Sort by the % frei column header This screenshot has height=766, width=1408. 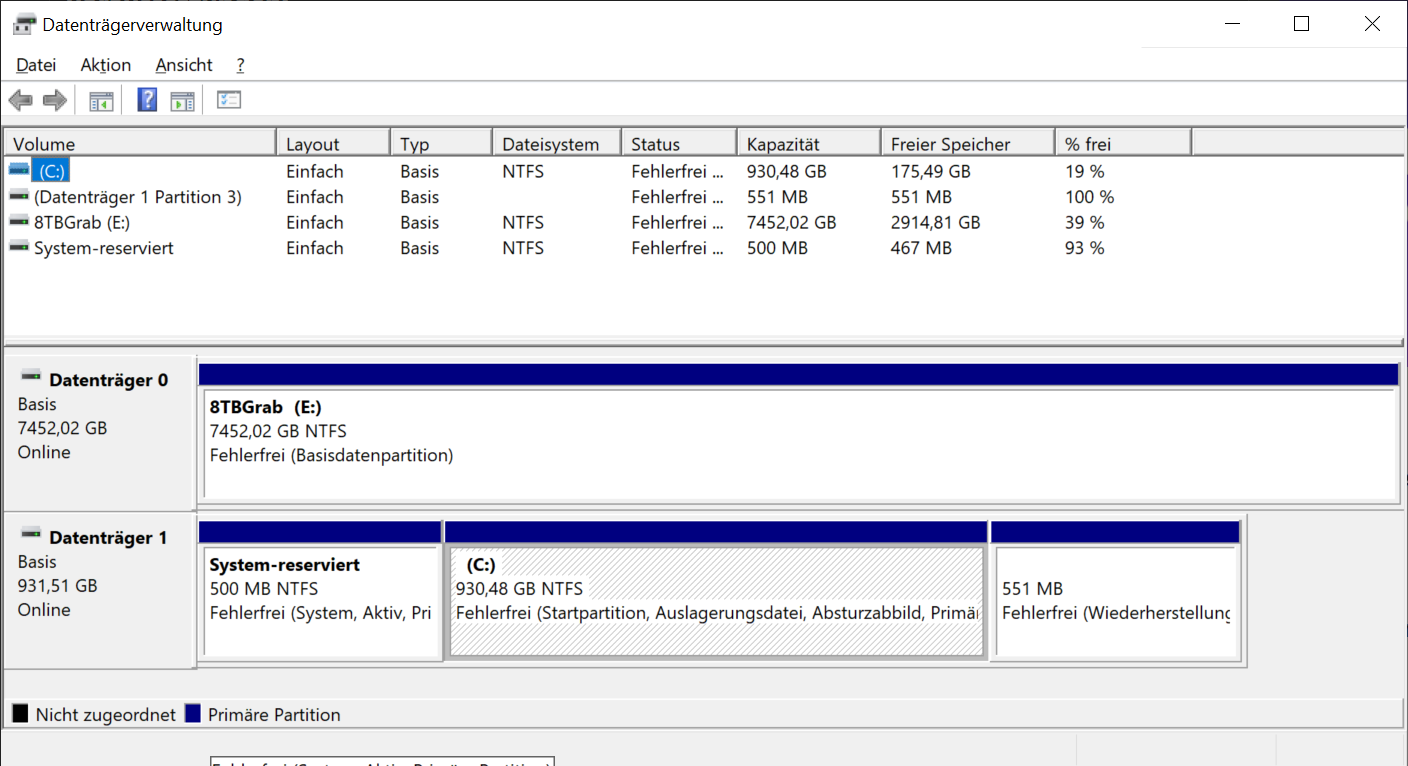pyautogui.click(x=1123, y=144)
